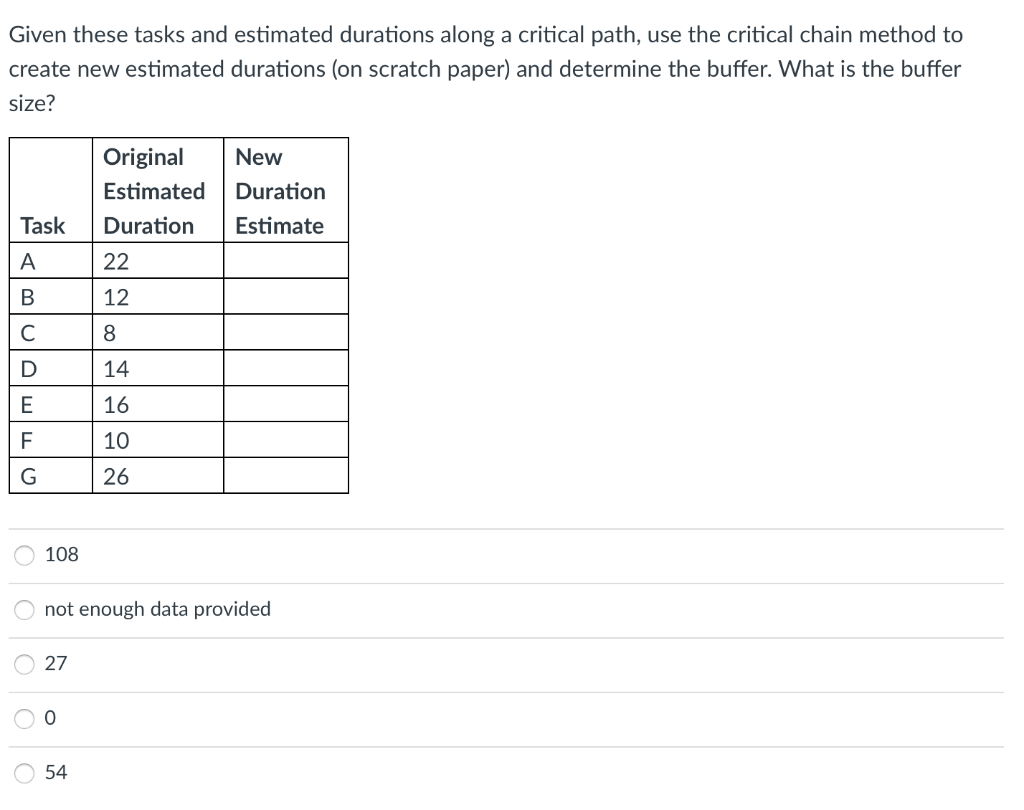Image resolution: width=1024 pixels, height=810 pixels.
Task: Click the "108" answer label text
Action: pos(62,555)
